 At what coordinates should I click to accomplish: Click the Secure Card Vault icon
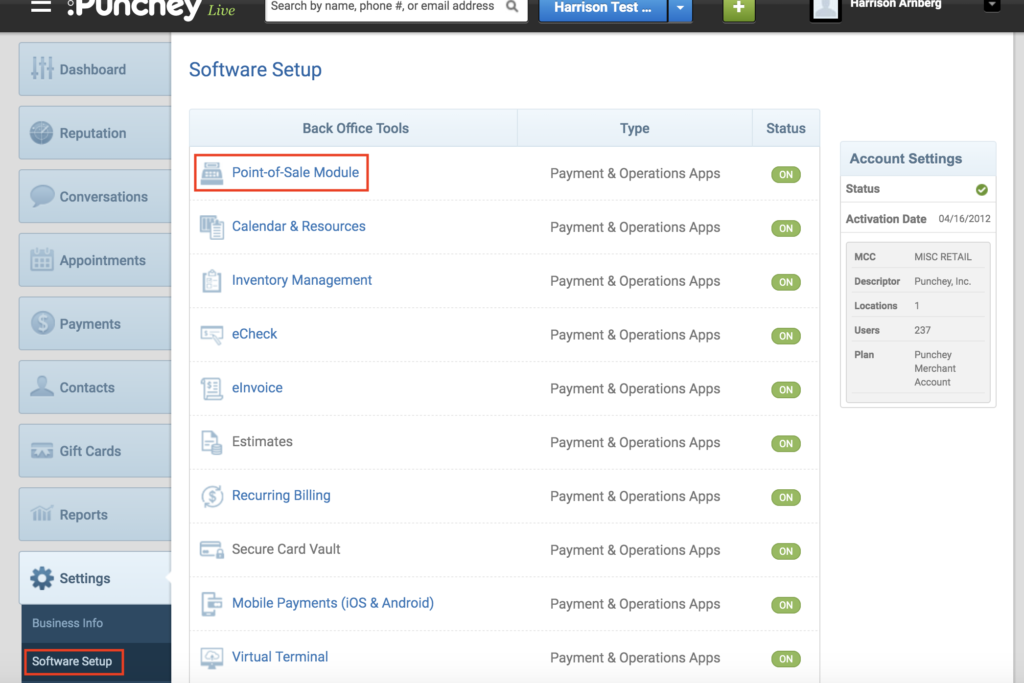pyautogui.click(x=212, y=550)
